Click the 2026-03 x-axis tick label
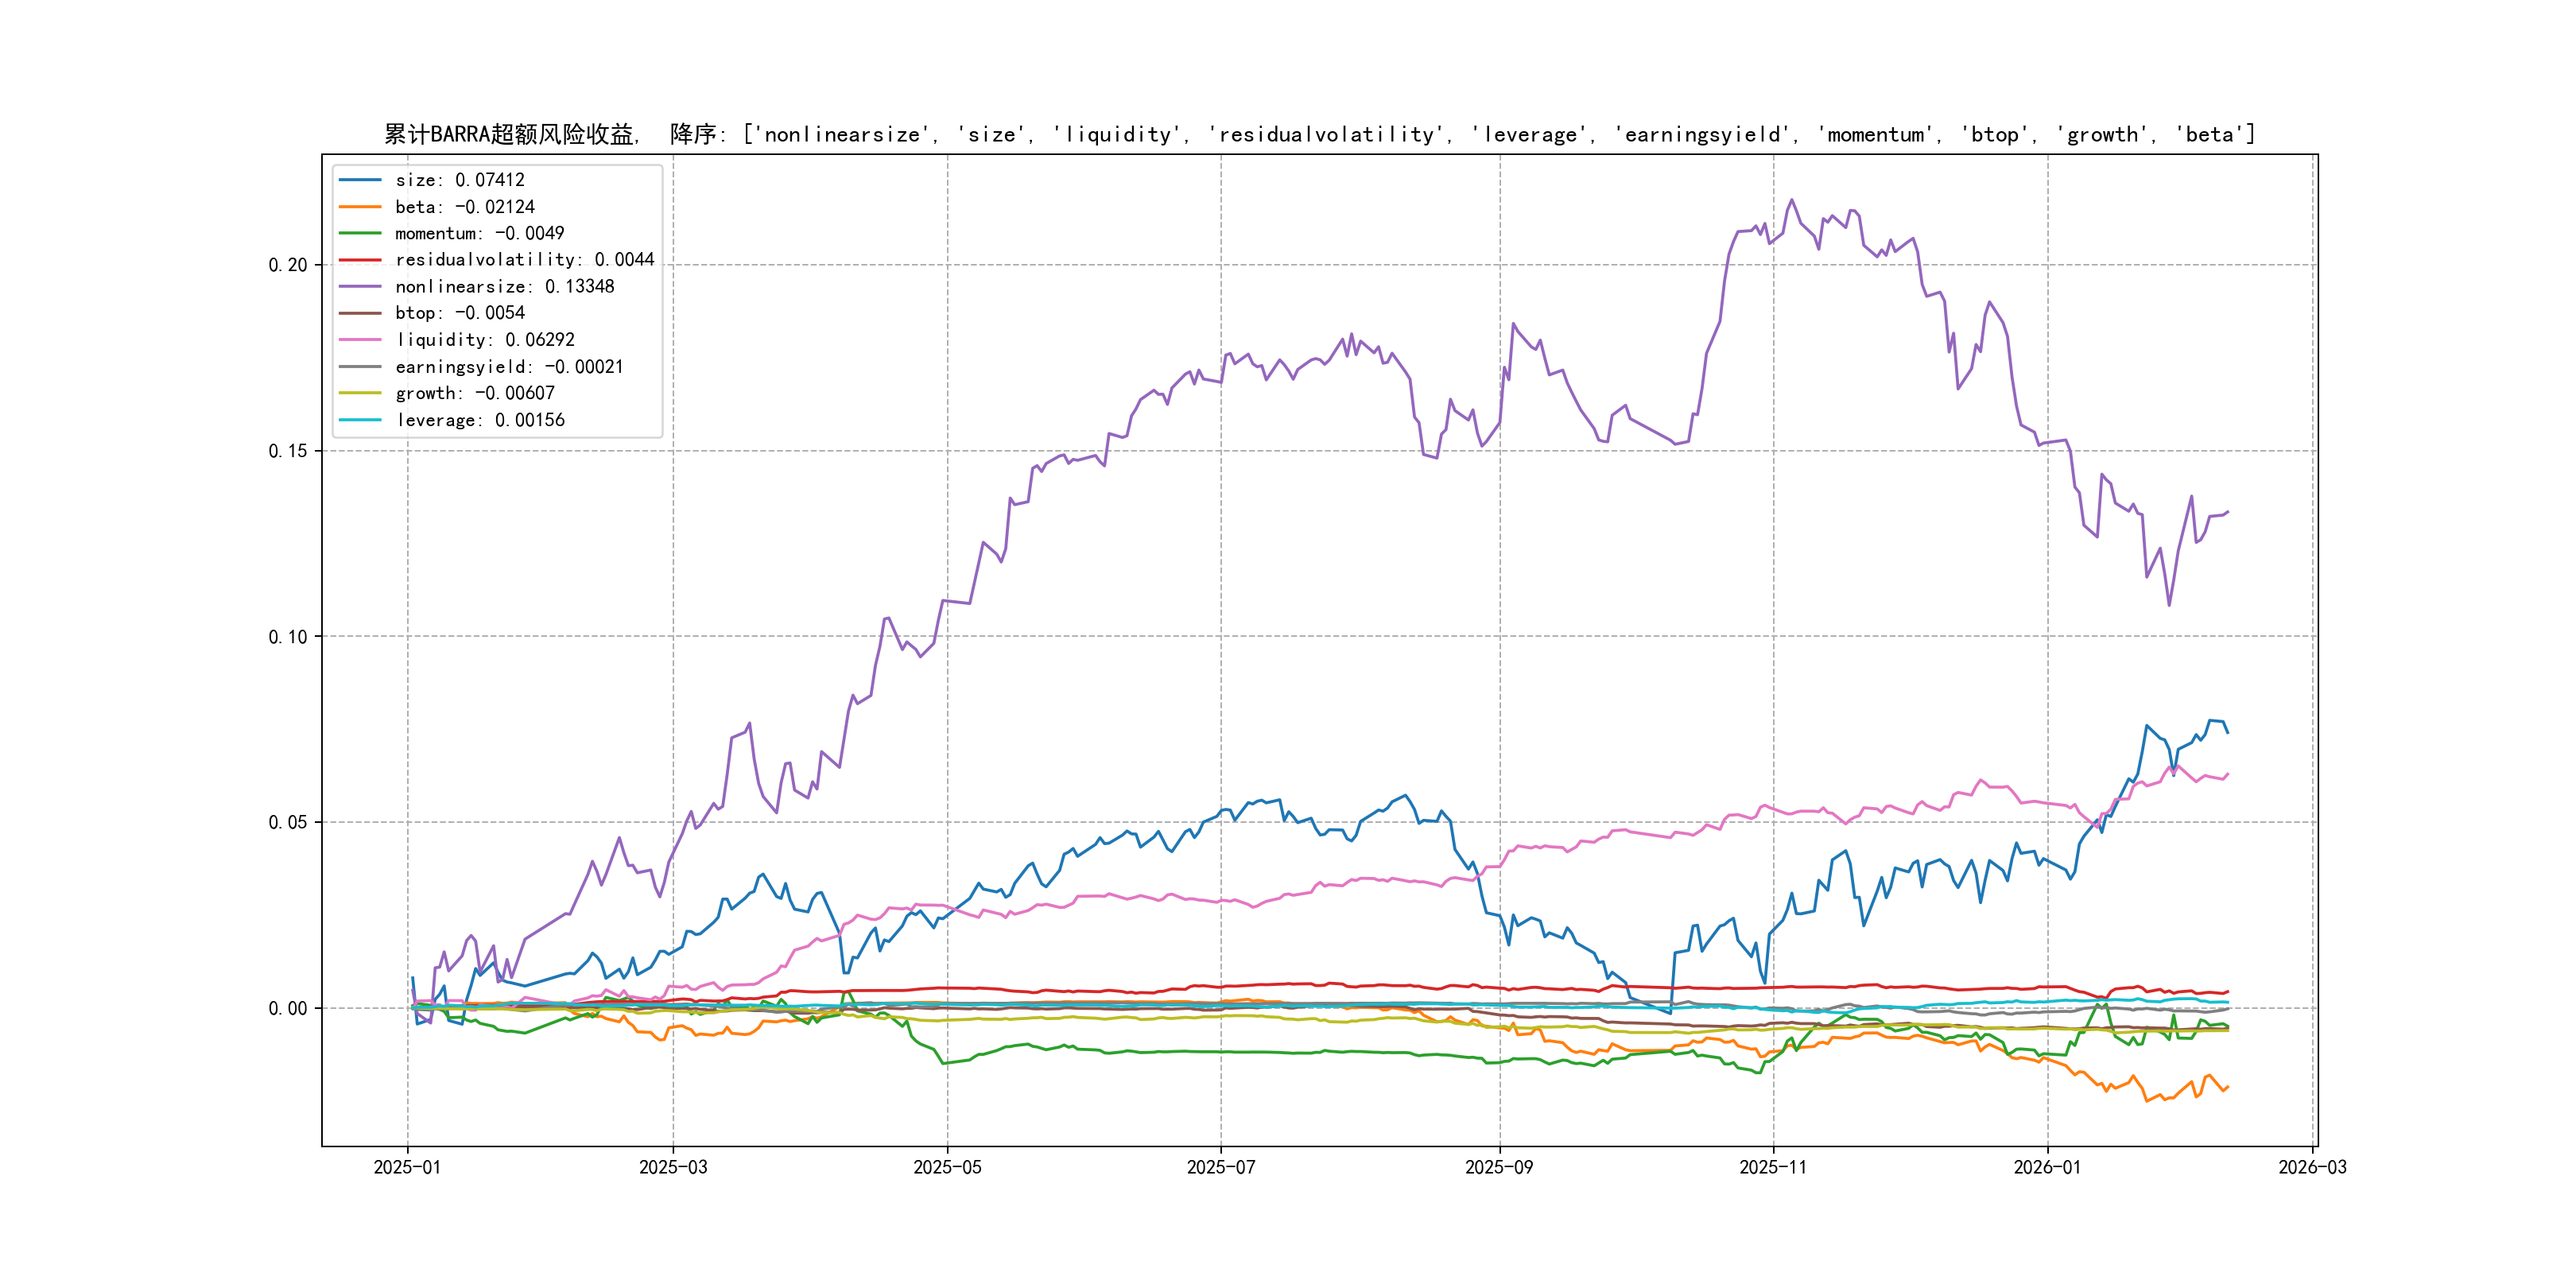 2312,1167
